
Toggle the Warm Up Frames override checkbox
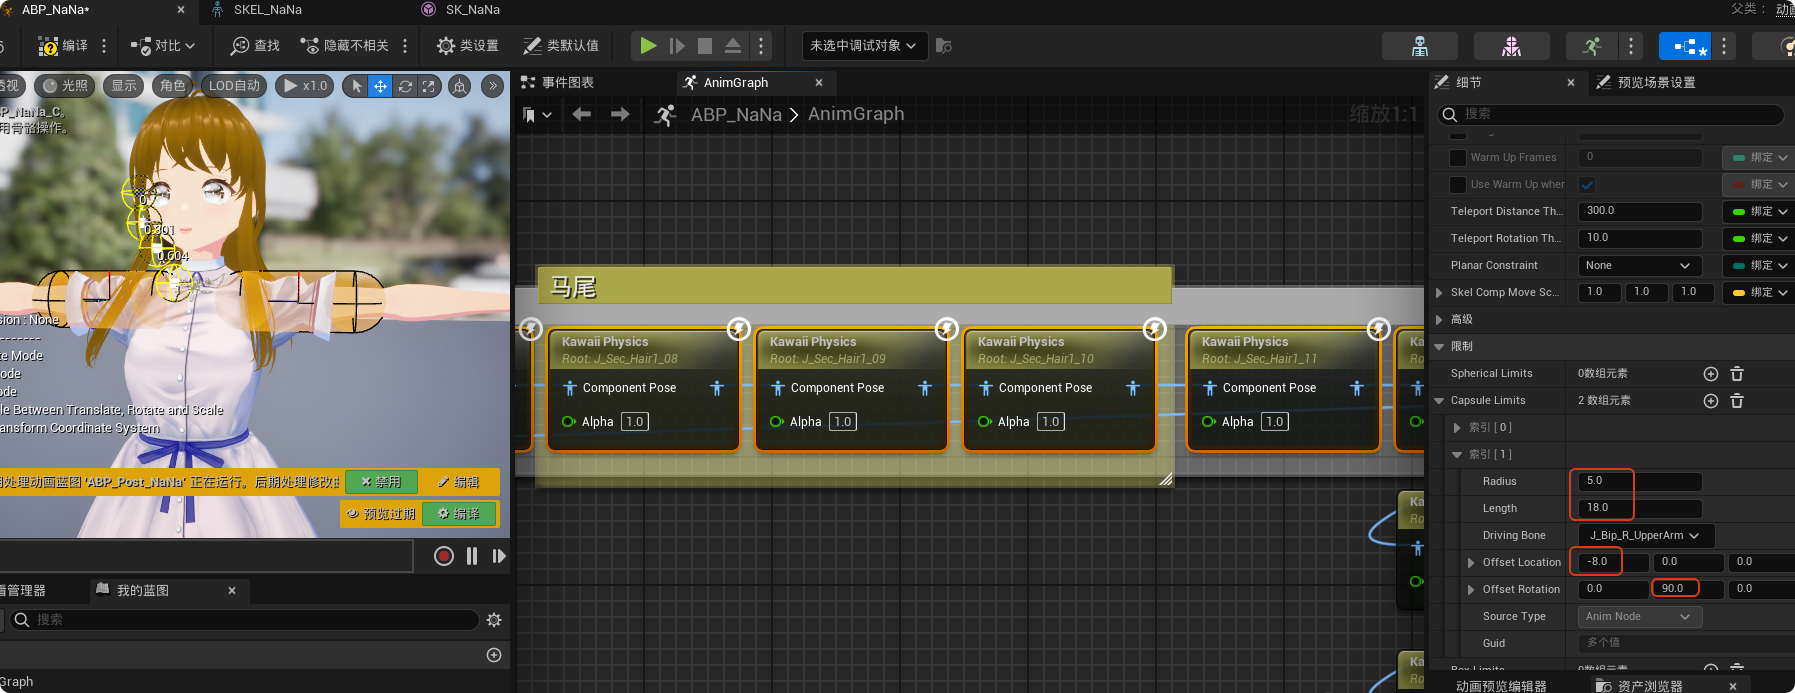pos(1458,157)
